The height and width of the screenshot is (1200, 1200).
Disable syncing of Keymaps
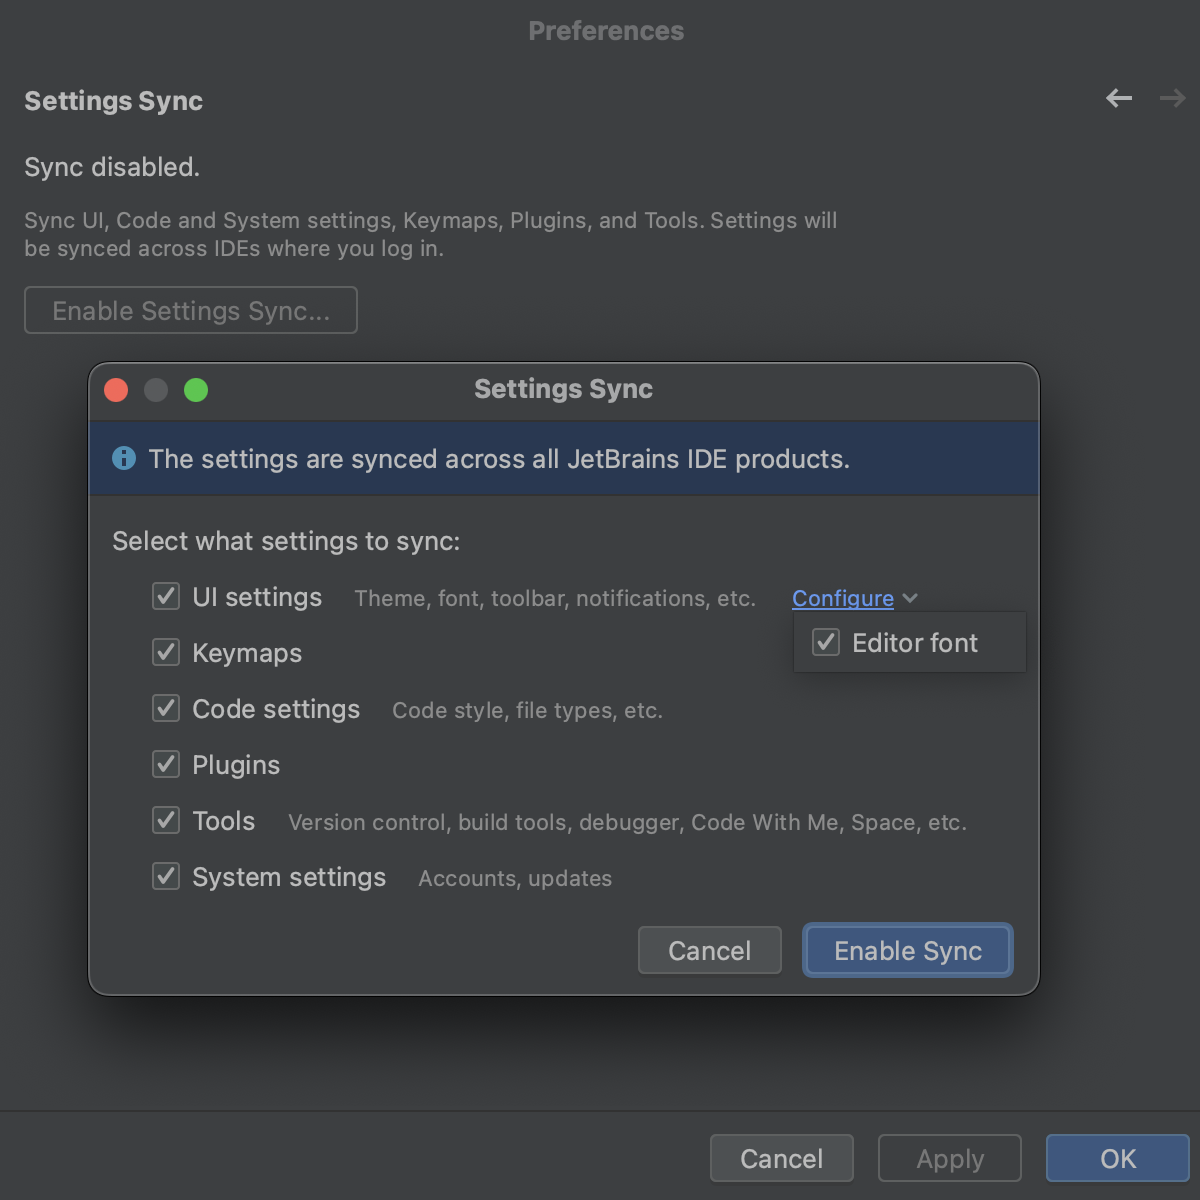(x=166, y=652)
